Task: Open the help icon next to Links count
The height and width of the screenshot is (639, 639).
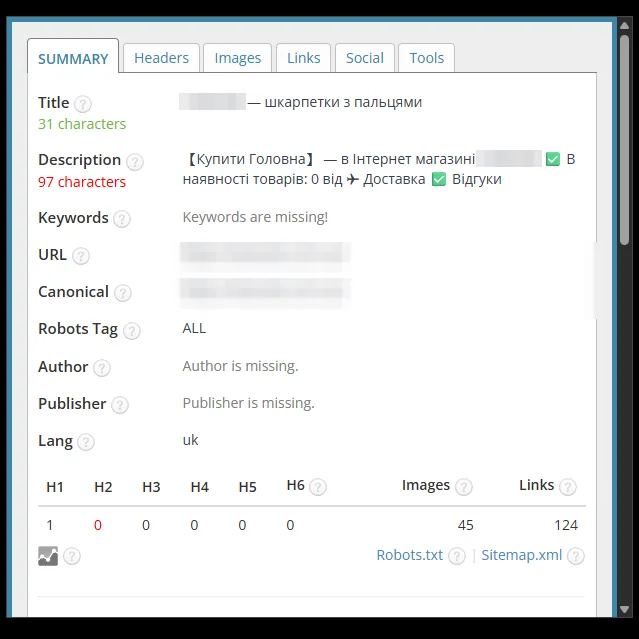Action: 568,487
